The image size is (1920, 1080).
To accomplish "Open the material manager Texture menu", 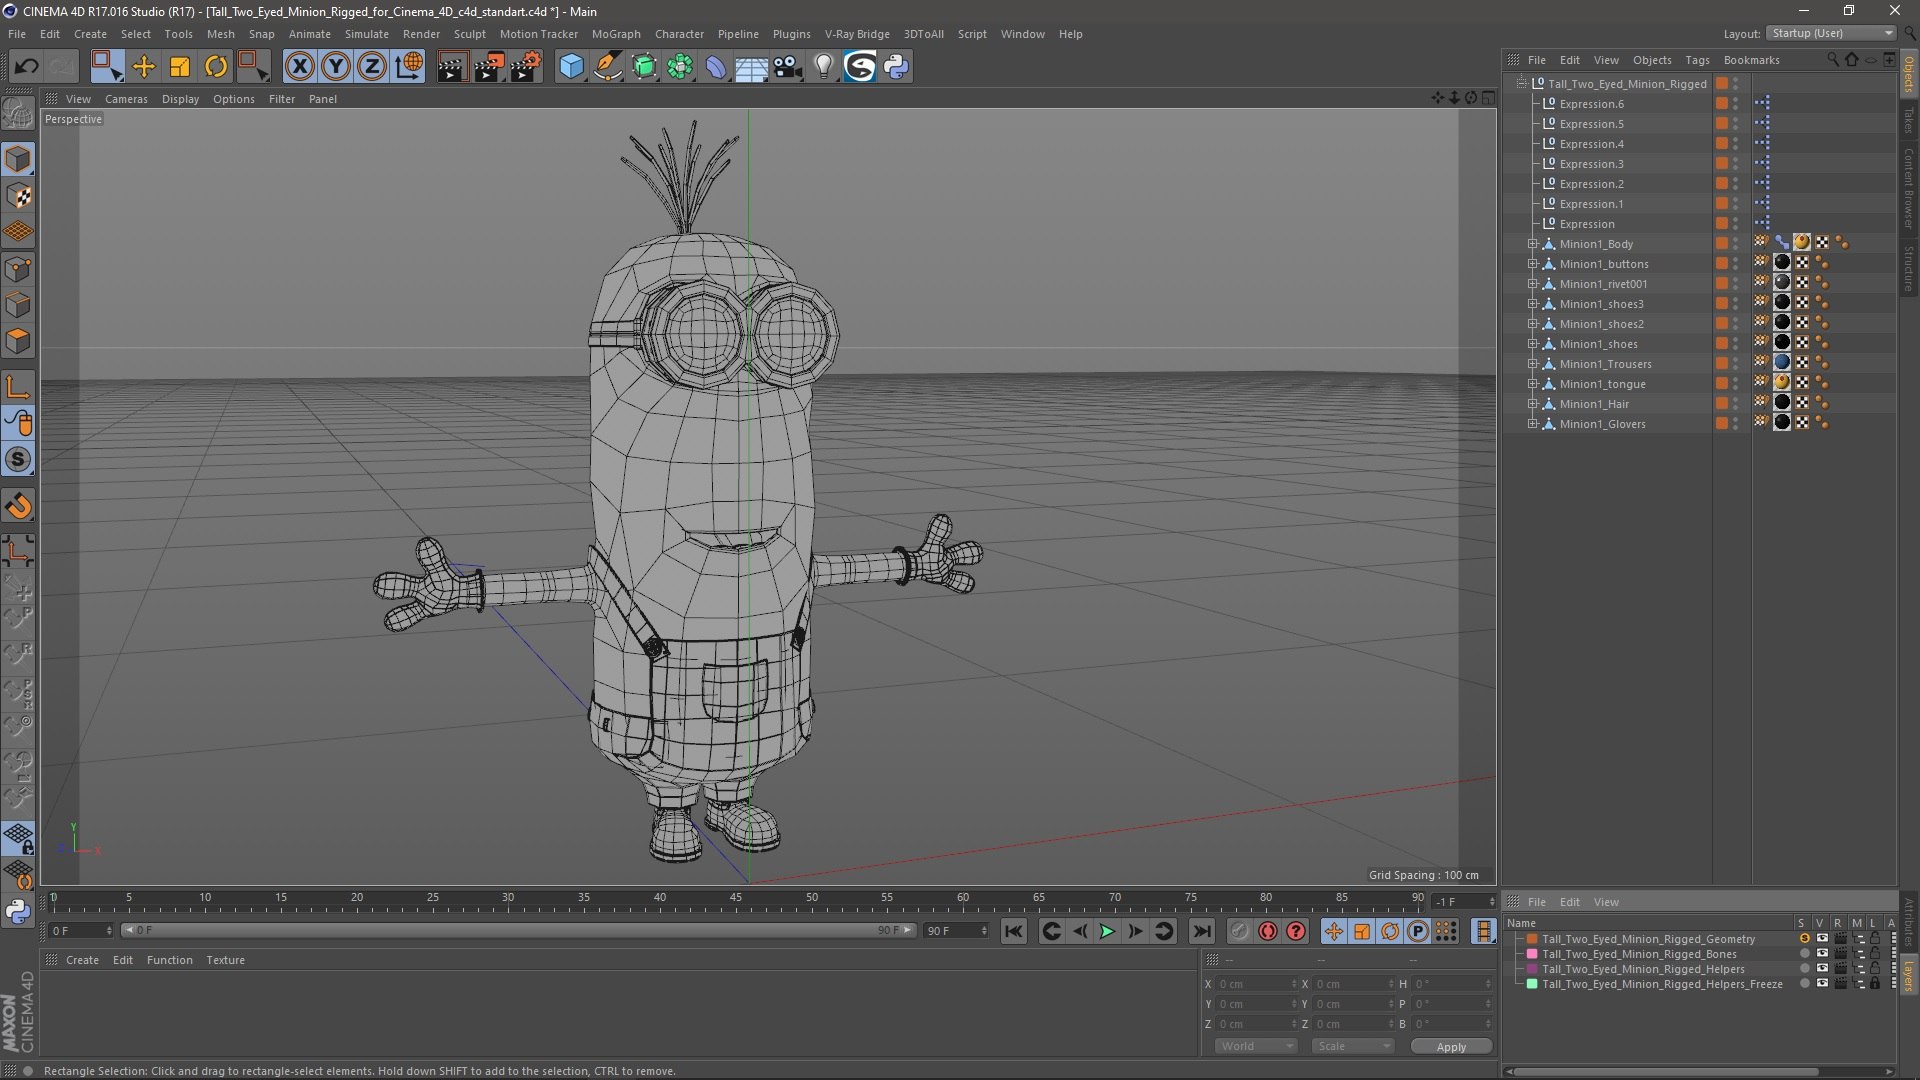I will 225,960.
